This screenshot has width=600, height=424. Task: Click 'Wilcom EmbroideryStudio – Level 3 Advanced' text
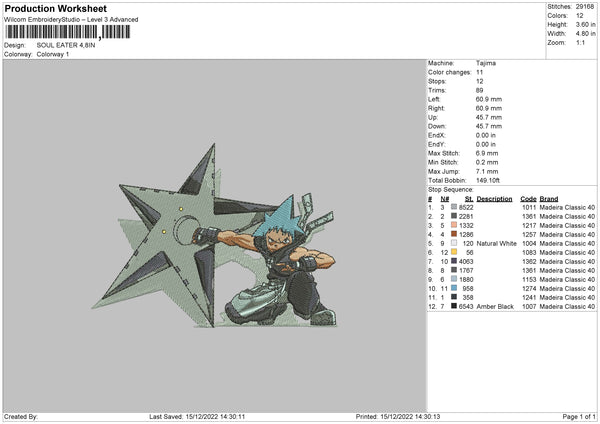(x=71, y=20)
